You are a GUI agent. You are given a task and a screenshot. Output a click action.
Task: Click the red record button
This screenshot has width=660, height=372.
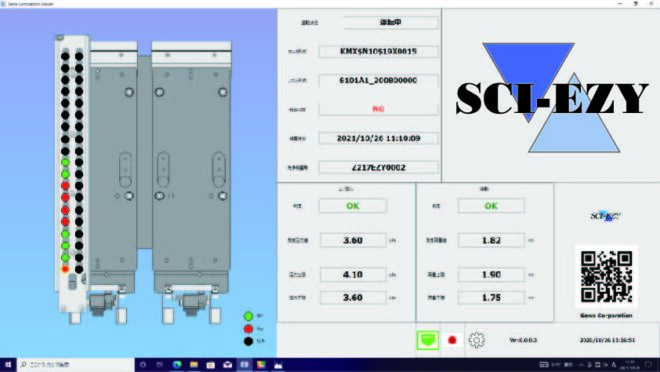(452, 340)
